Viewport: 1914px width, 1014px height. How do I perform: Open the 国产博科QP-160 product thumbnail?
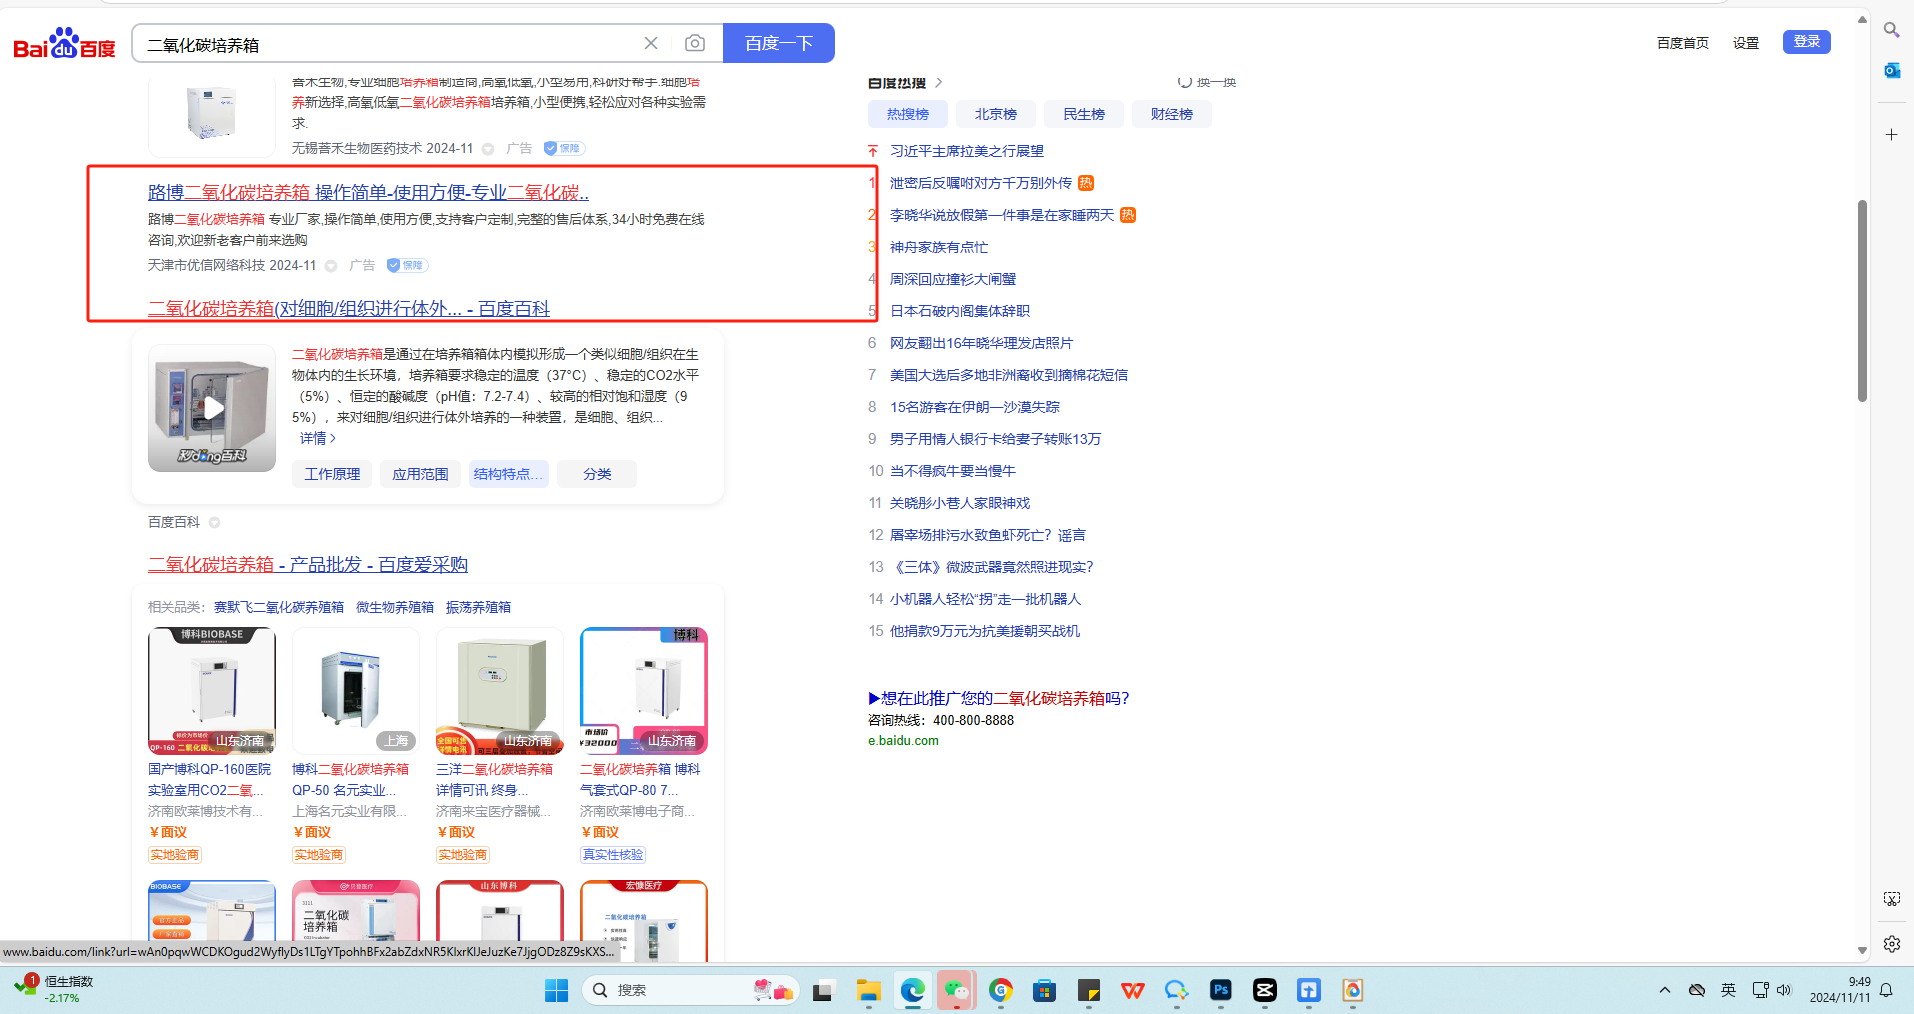pyautogui.click(x=212, y=690)
